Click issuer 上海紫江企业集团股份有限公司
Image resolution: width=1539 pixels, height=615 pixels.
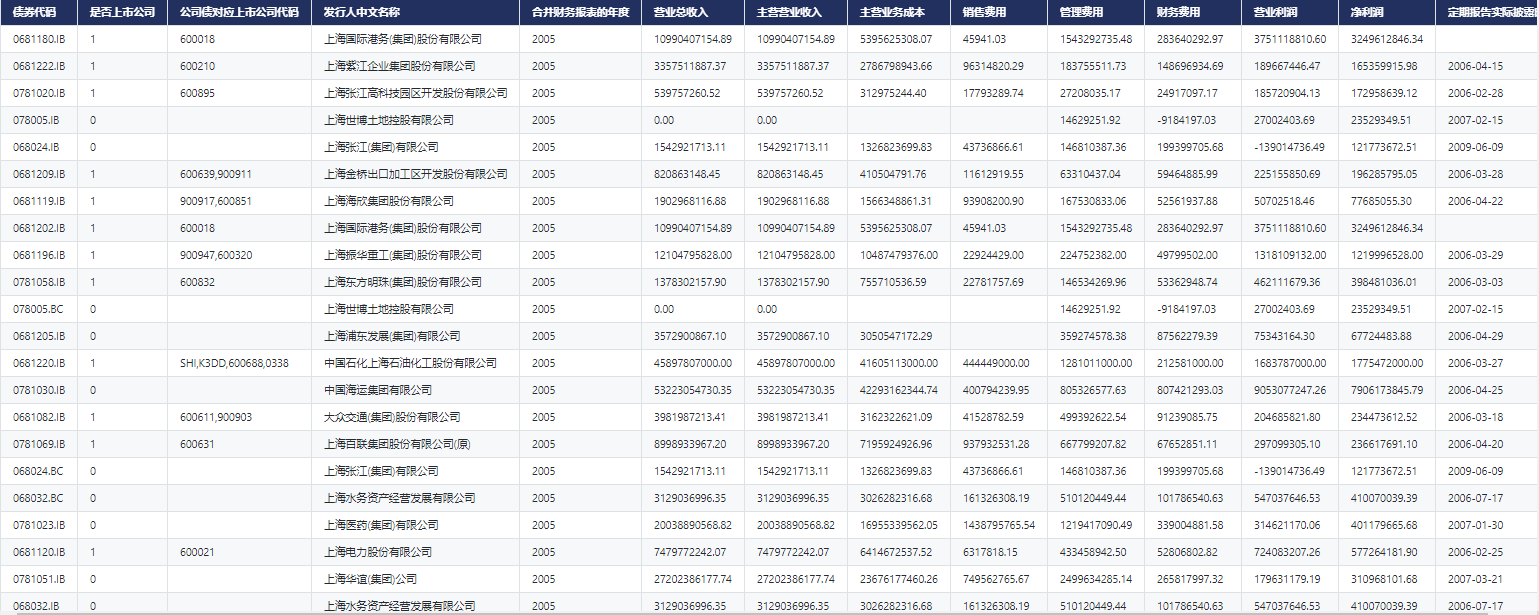click(400, 66)
